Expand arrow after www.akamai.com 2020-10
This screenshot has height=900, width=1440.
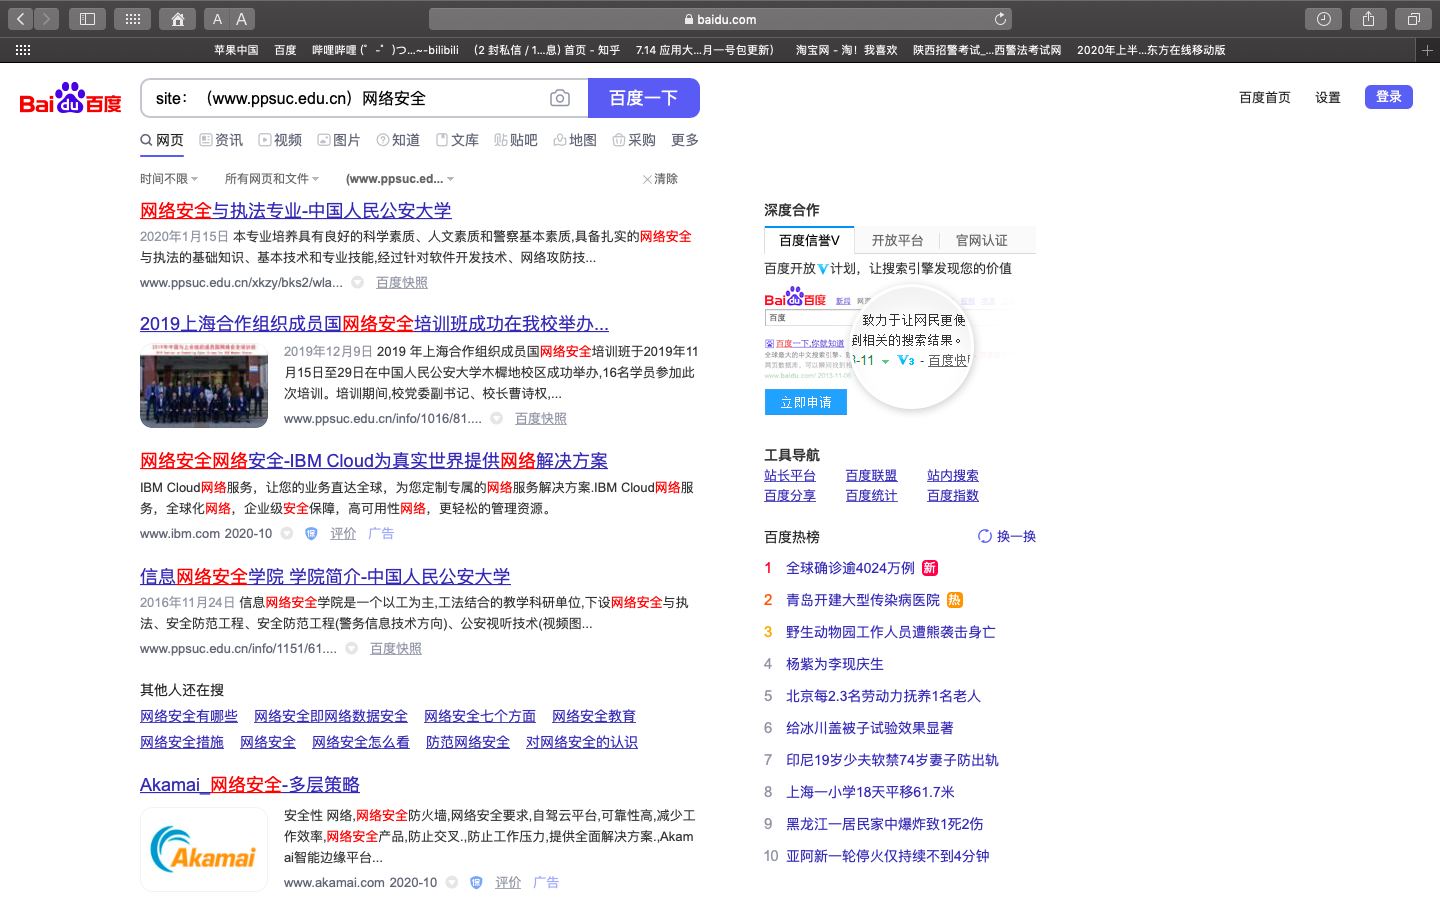(452, 883)
